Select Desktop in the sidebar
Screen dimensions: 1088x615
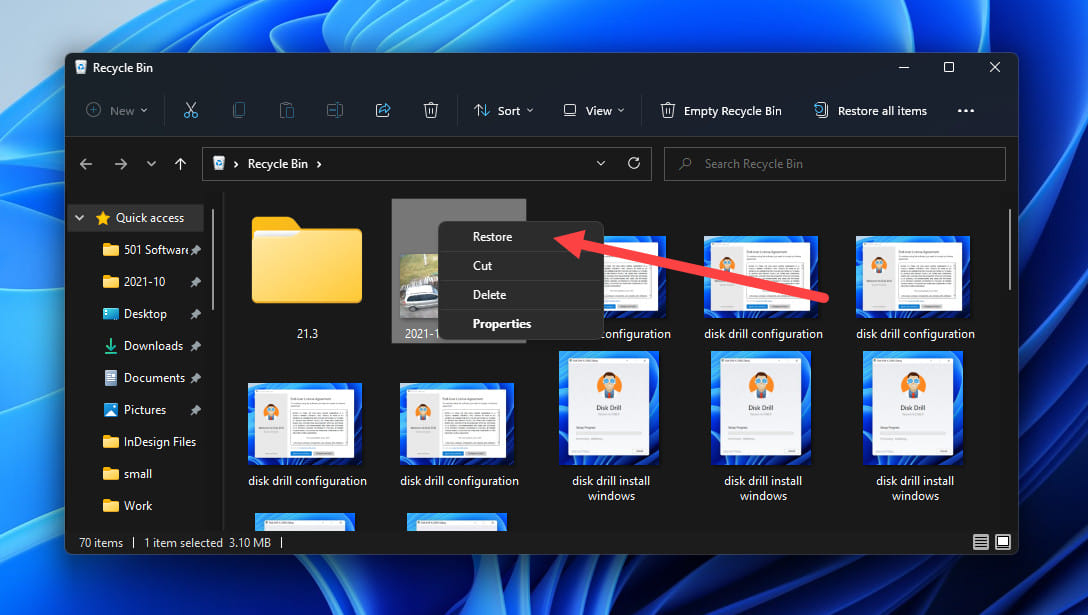pyautogui.click(x=145, y=314)
